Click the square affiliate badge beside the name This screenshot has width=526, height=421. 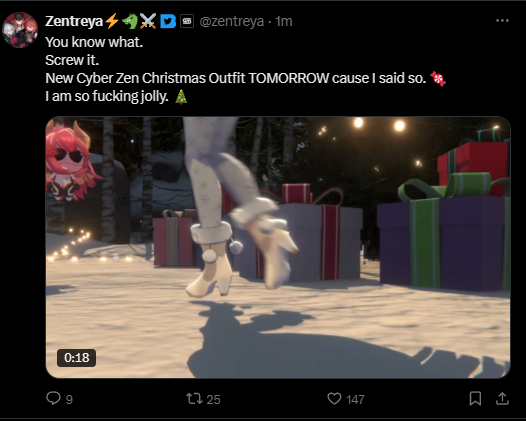click(187, 21)
